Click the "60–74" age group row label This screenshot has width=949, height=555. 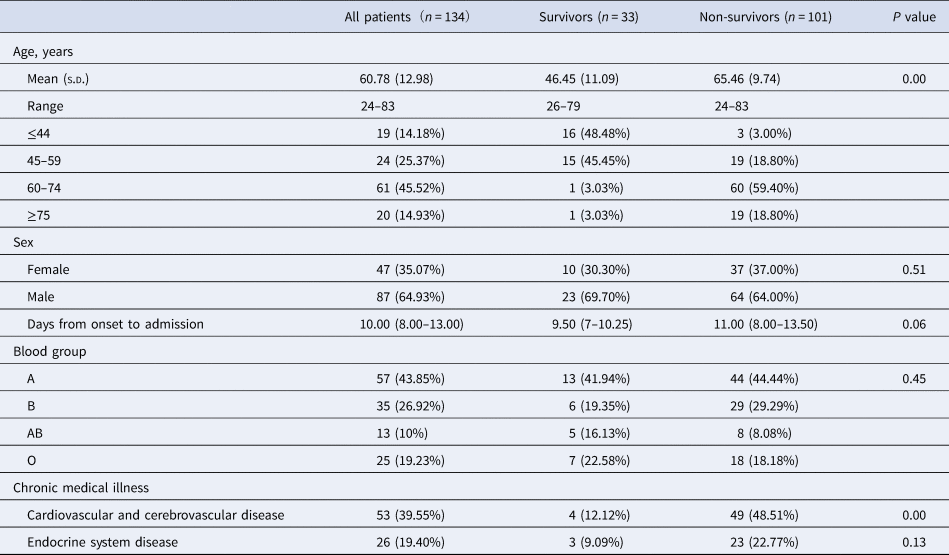pyautogui.click(x=47, y=188)
